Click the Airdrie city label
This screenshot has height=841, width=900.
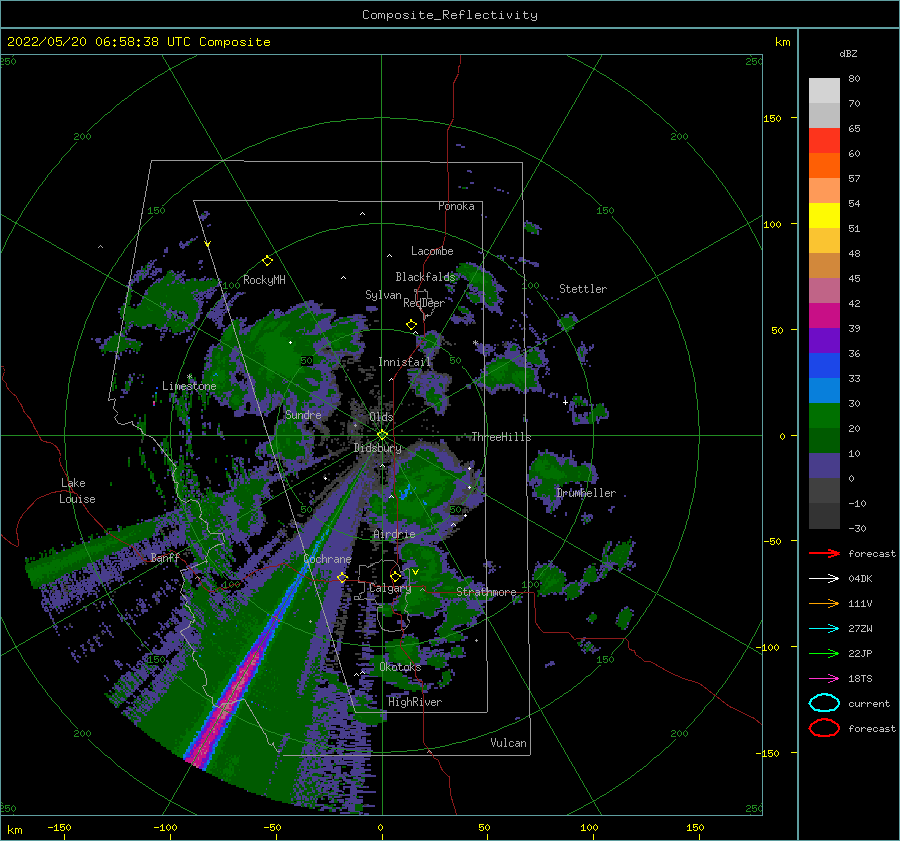click(394, 534)
